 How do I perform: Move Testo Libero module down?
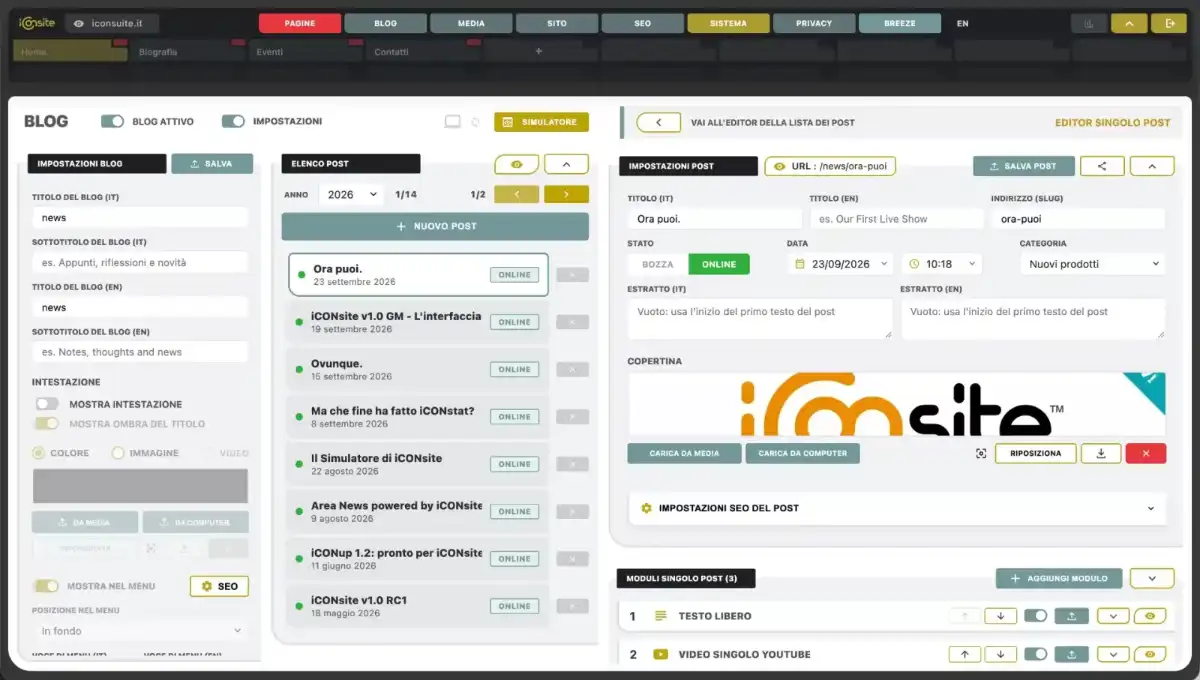point(1000,616)
